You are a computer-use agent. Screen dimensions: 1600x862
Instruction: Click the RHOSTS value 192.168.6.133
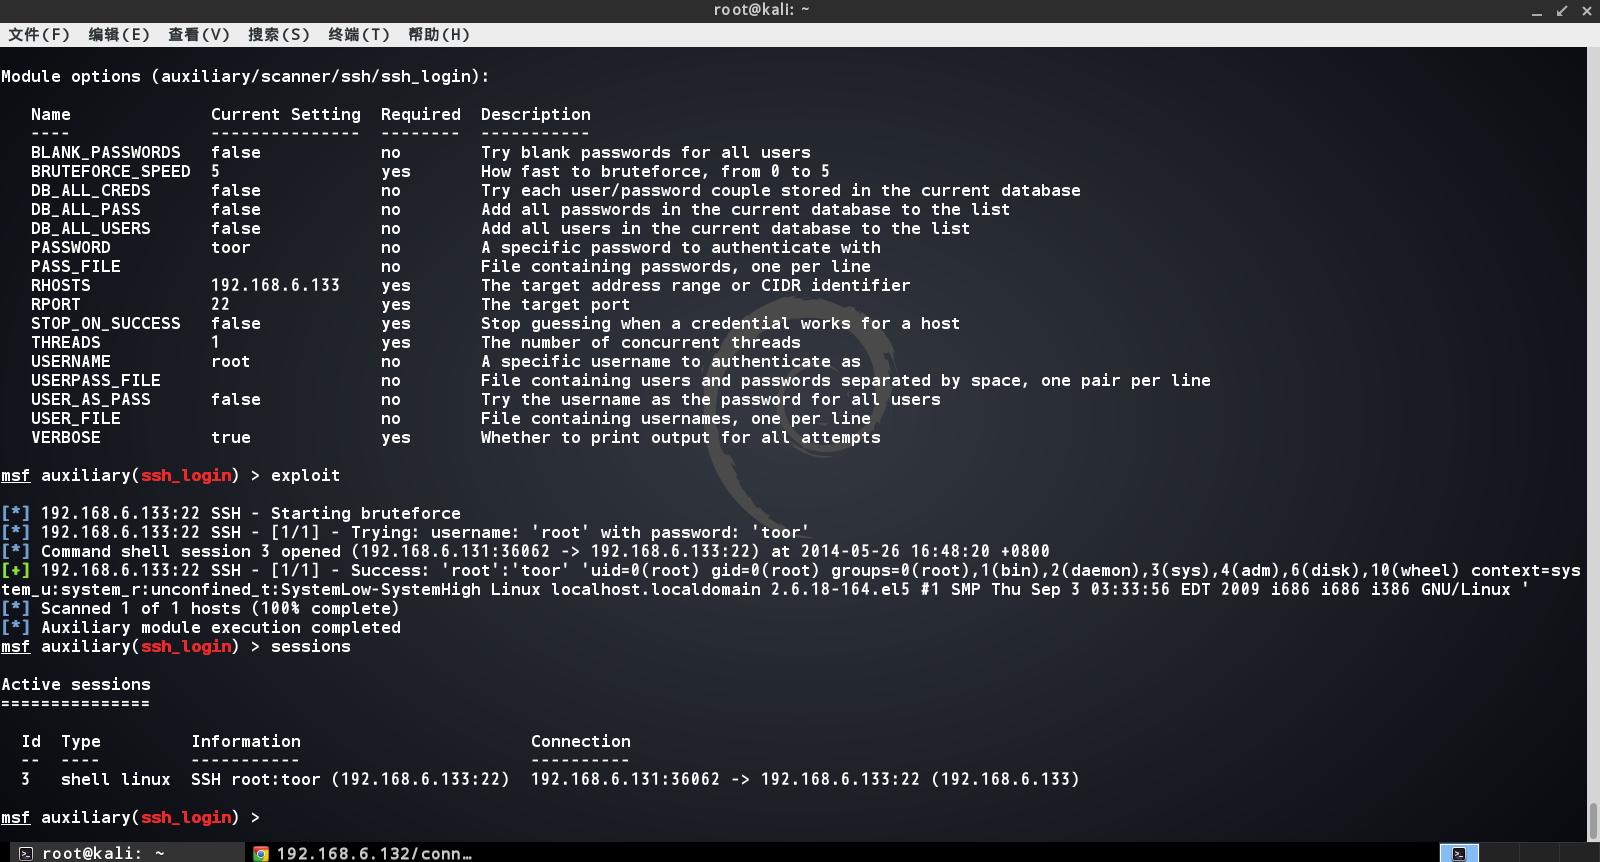276,286
